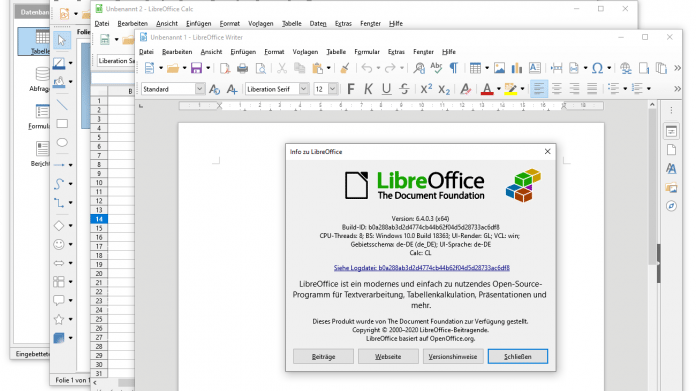Screen dimensions: 696x391
Task: Open the Hilfe menu in Calc window
Action: tap(395, 24)
